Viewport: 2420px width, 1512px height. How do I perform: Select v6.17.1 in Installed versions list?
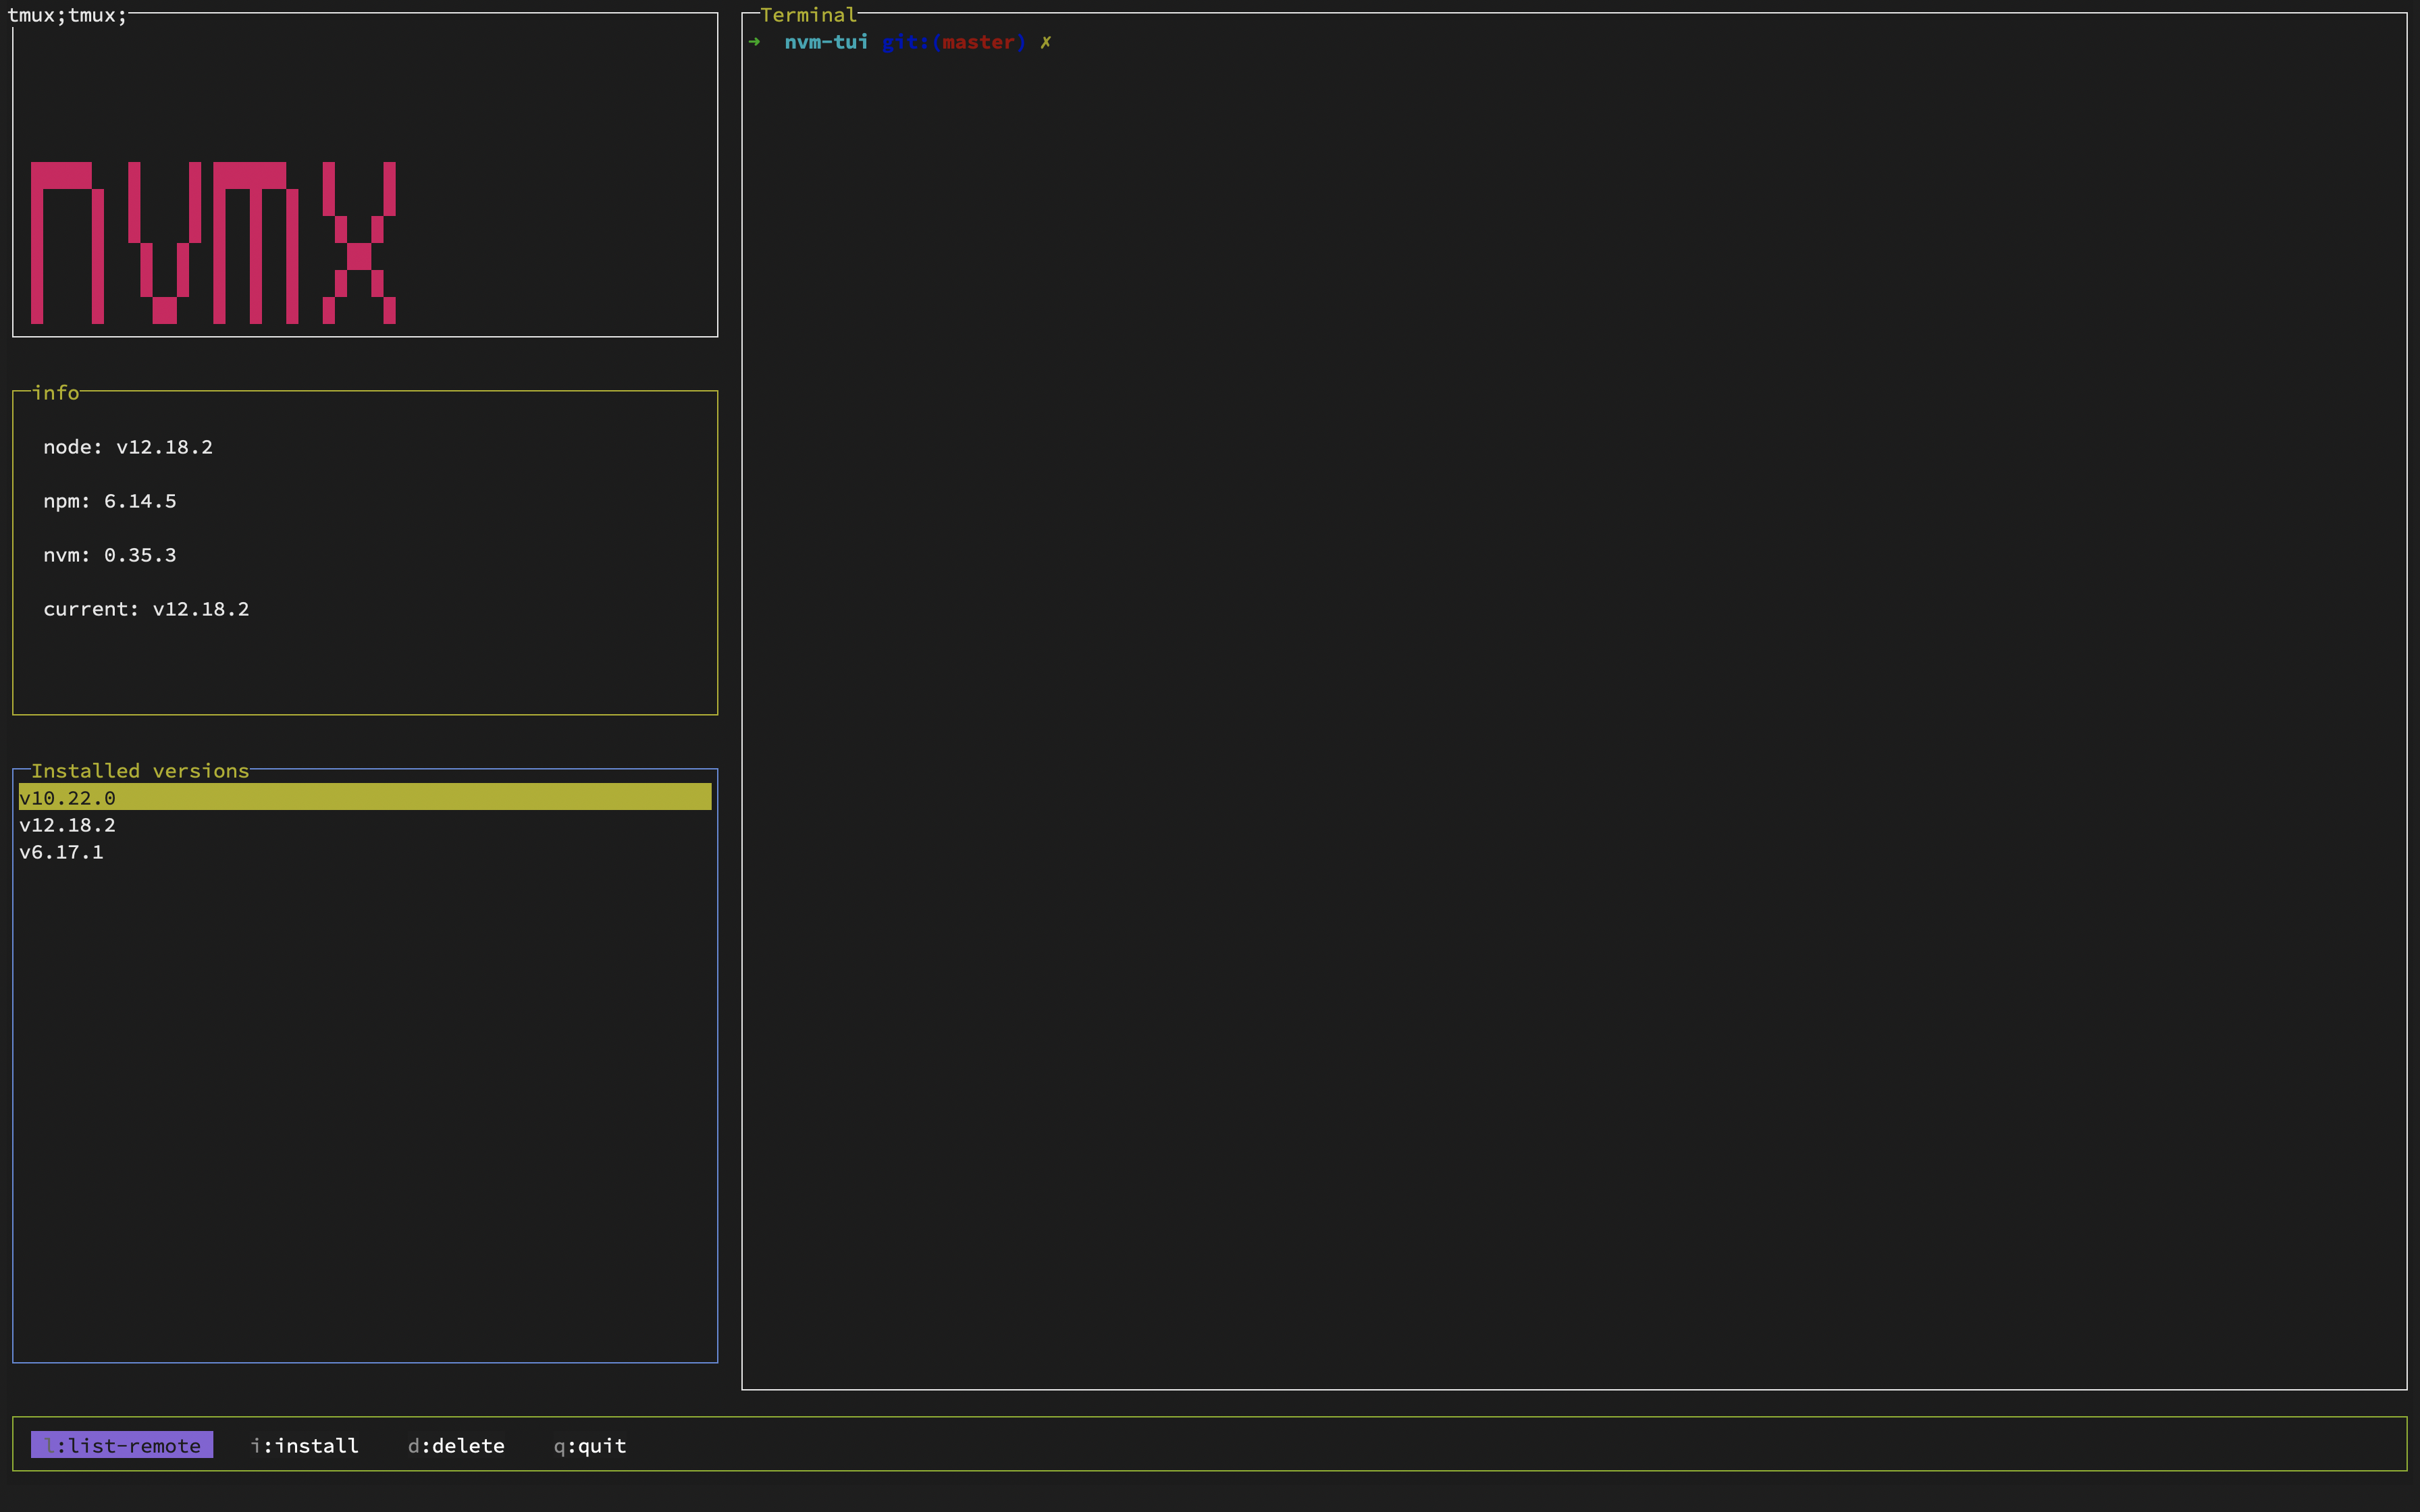coord(61,851)
